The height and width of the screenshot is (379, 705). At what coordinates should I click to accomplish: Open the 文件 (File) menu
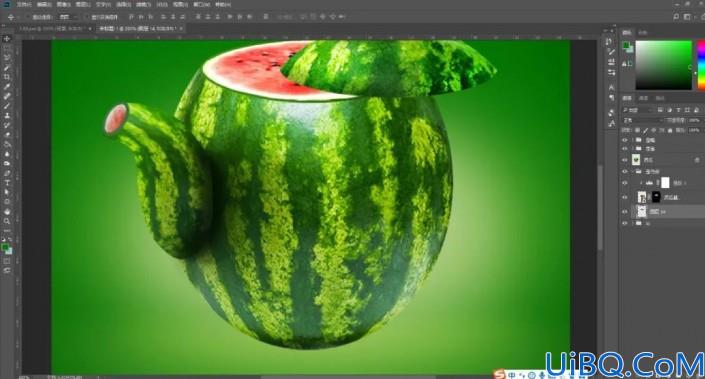coord(24,4)
